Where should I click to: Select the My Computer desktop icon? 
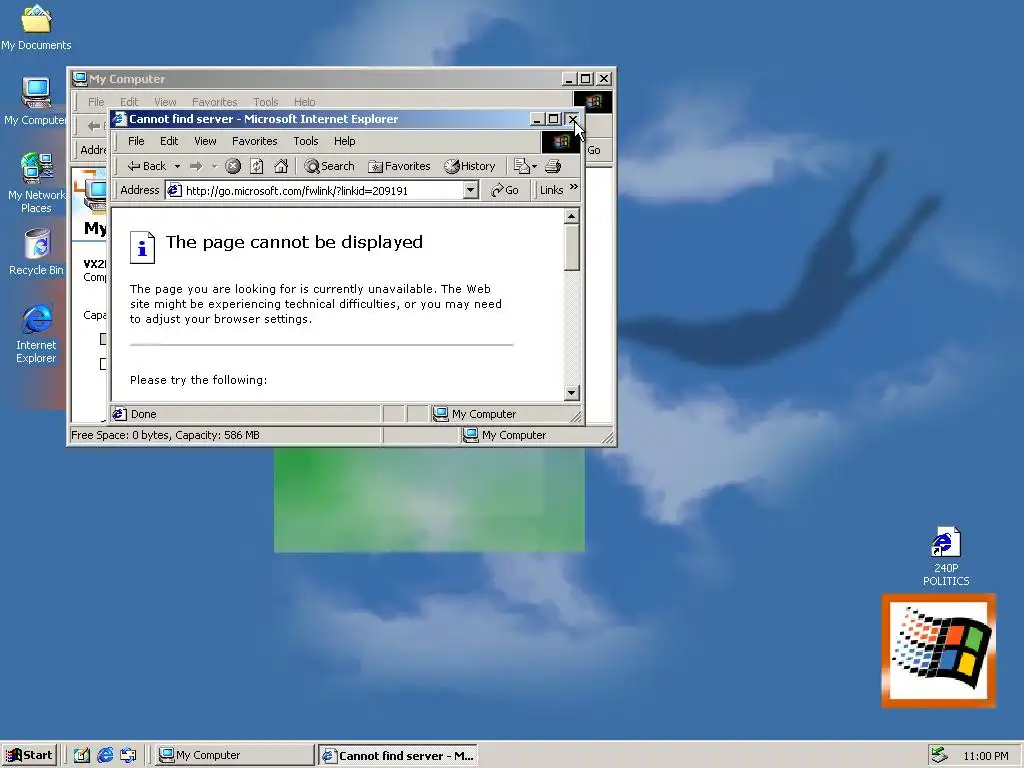tap(36, 101)
